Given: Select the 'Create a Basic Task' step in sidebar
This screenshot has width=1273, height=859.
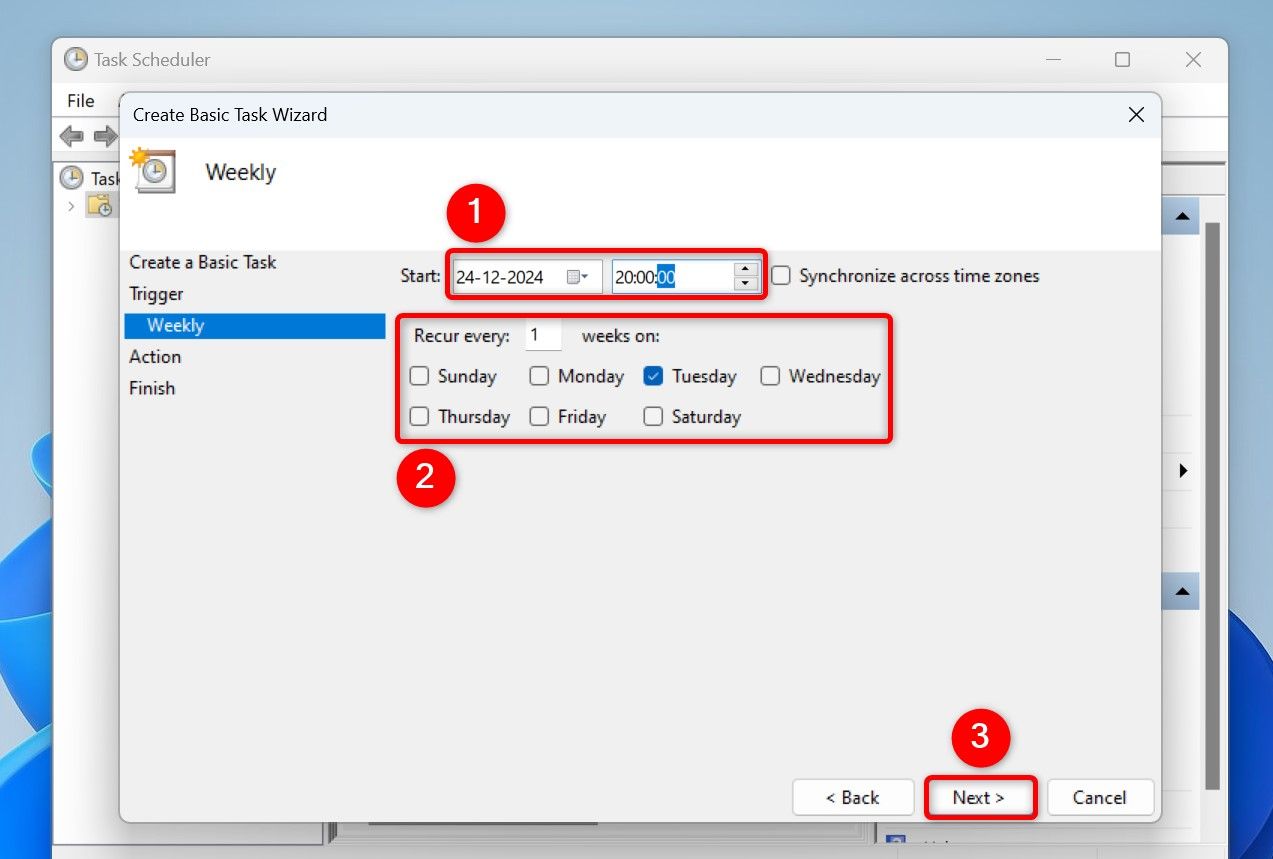Looking at the screenshot, I should point(203,262).
